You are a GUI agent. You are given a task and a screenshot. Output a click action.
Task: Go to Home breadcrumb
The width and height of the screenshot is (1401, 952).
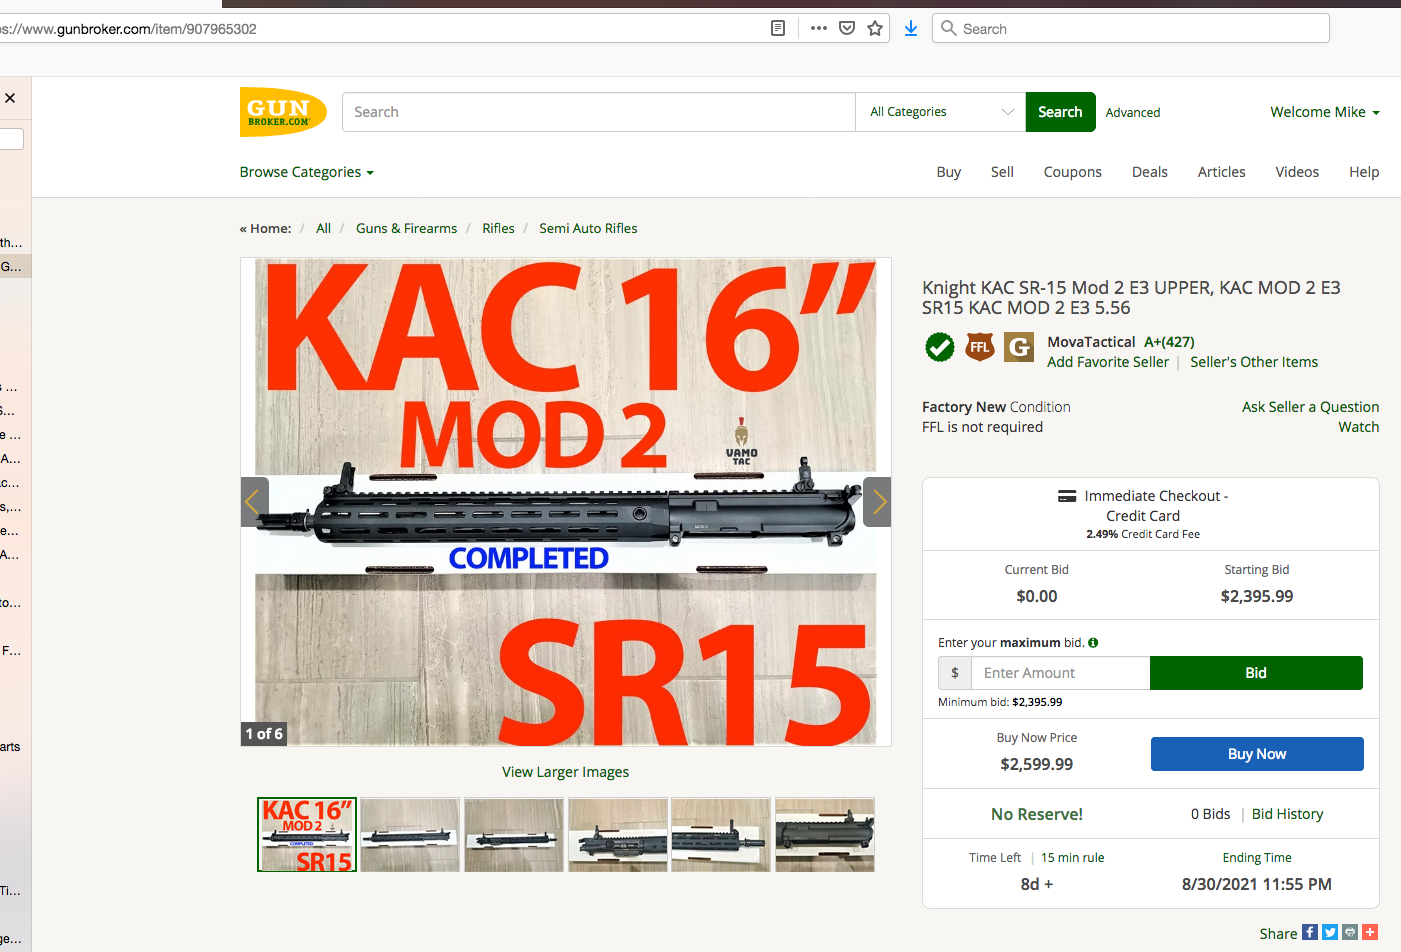[270, 228]
